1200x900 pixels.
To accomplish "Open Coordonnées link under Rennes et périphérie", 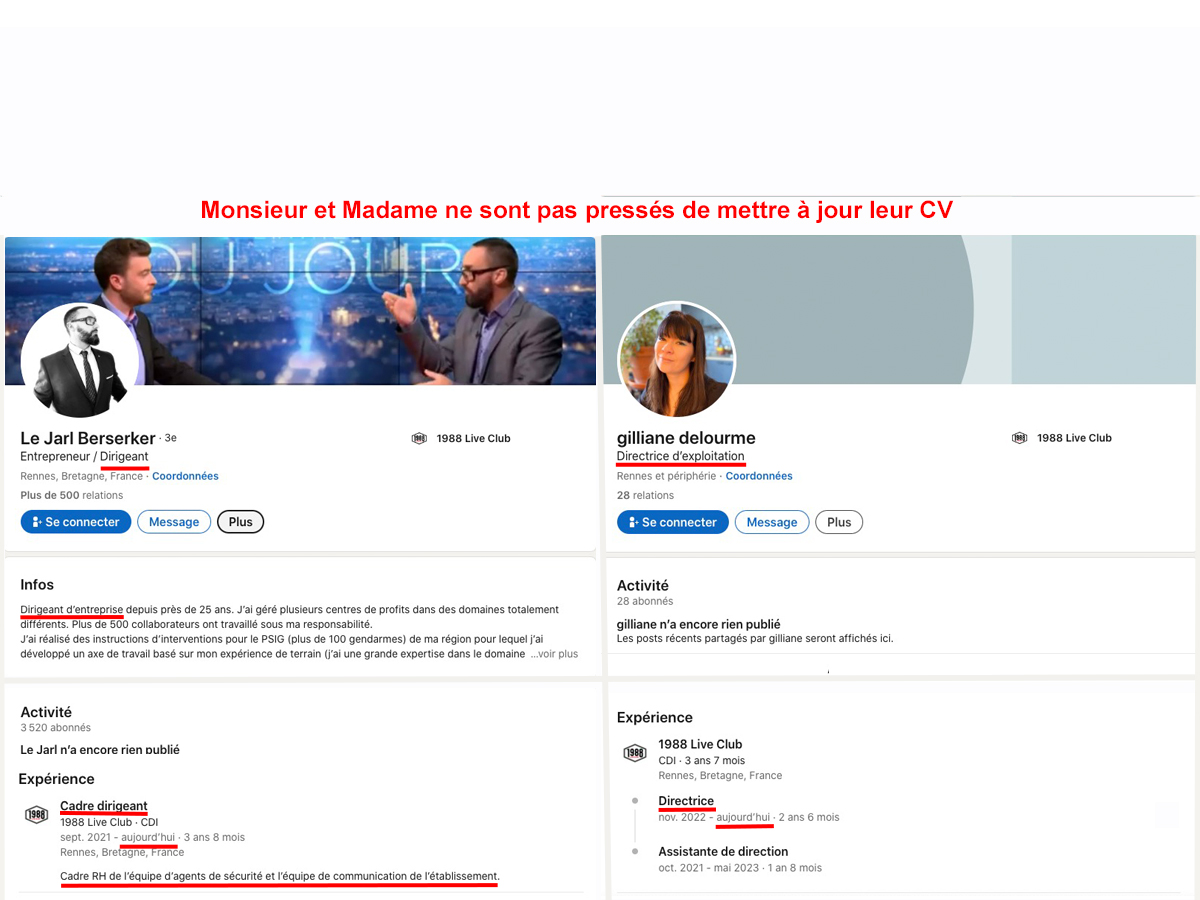I will [759, 476].
